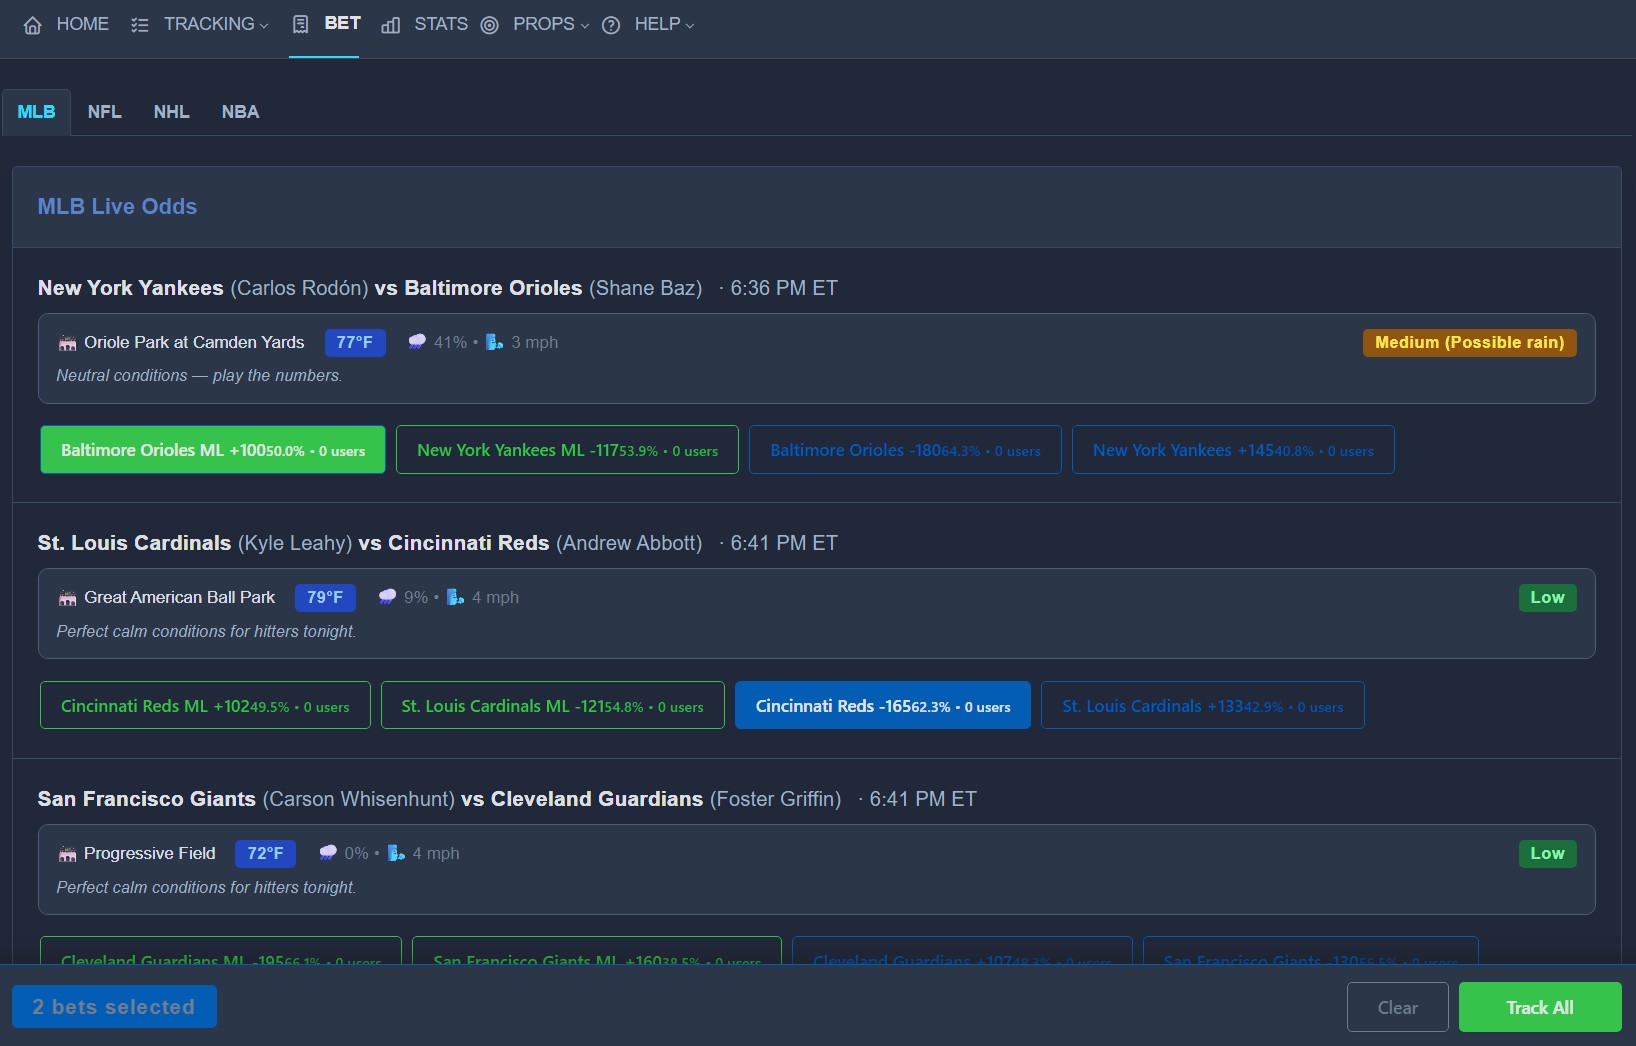Click wind icon at Great American Ball Park

click(x=455, y=597)
